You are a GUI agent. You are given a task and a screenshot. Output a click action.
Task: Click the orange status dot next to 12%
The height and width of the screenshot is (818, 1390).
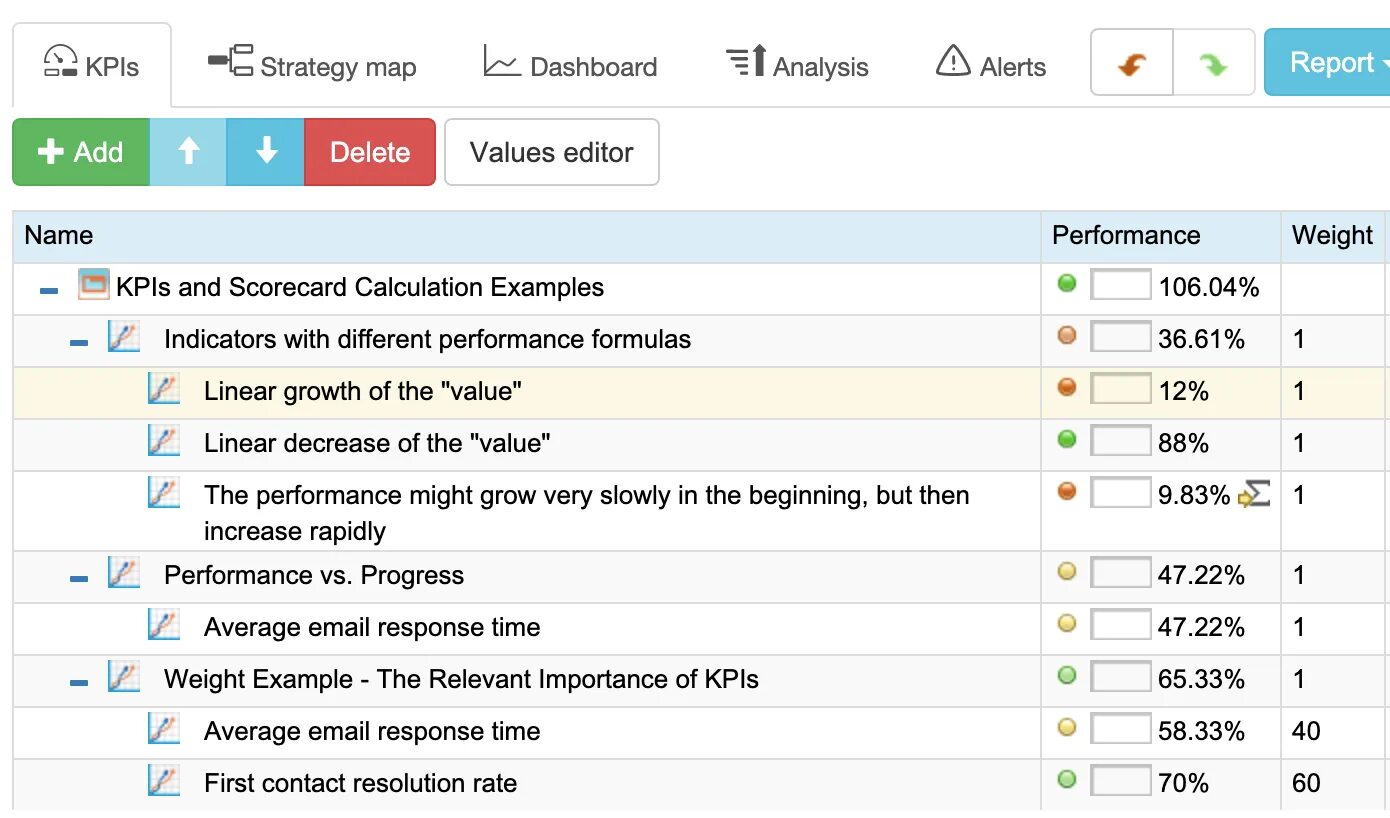(1067, 388)
